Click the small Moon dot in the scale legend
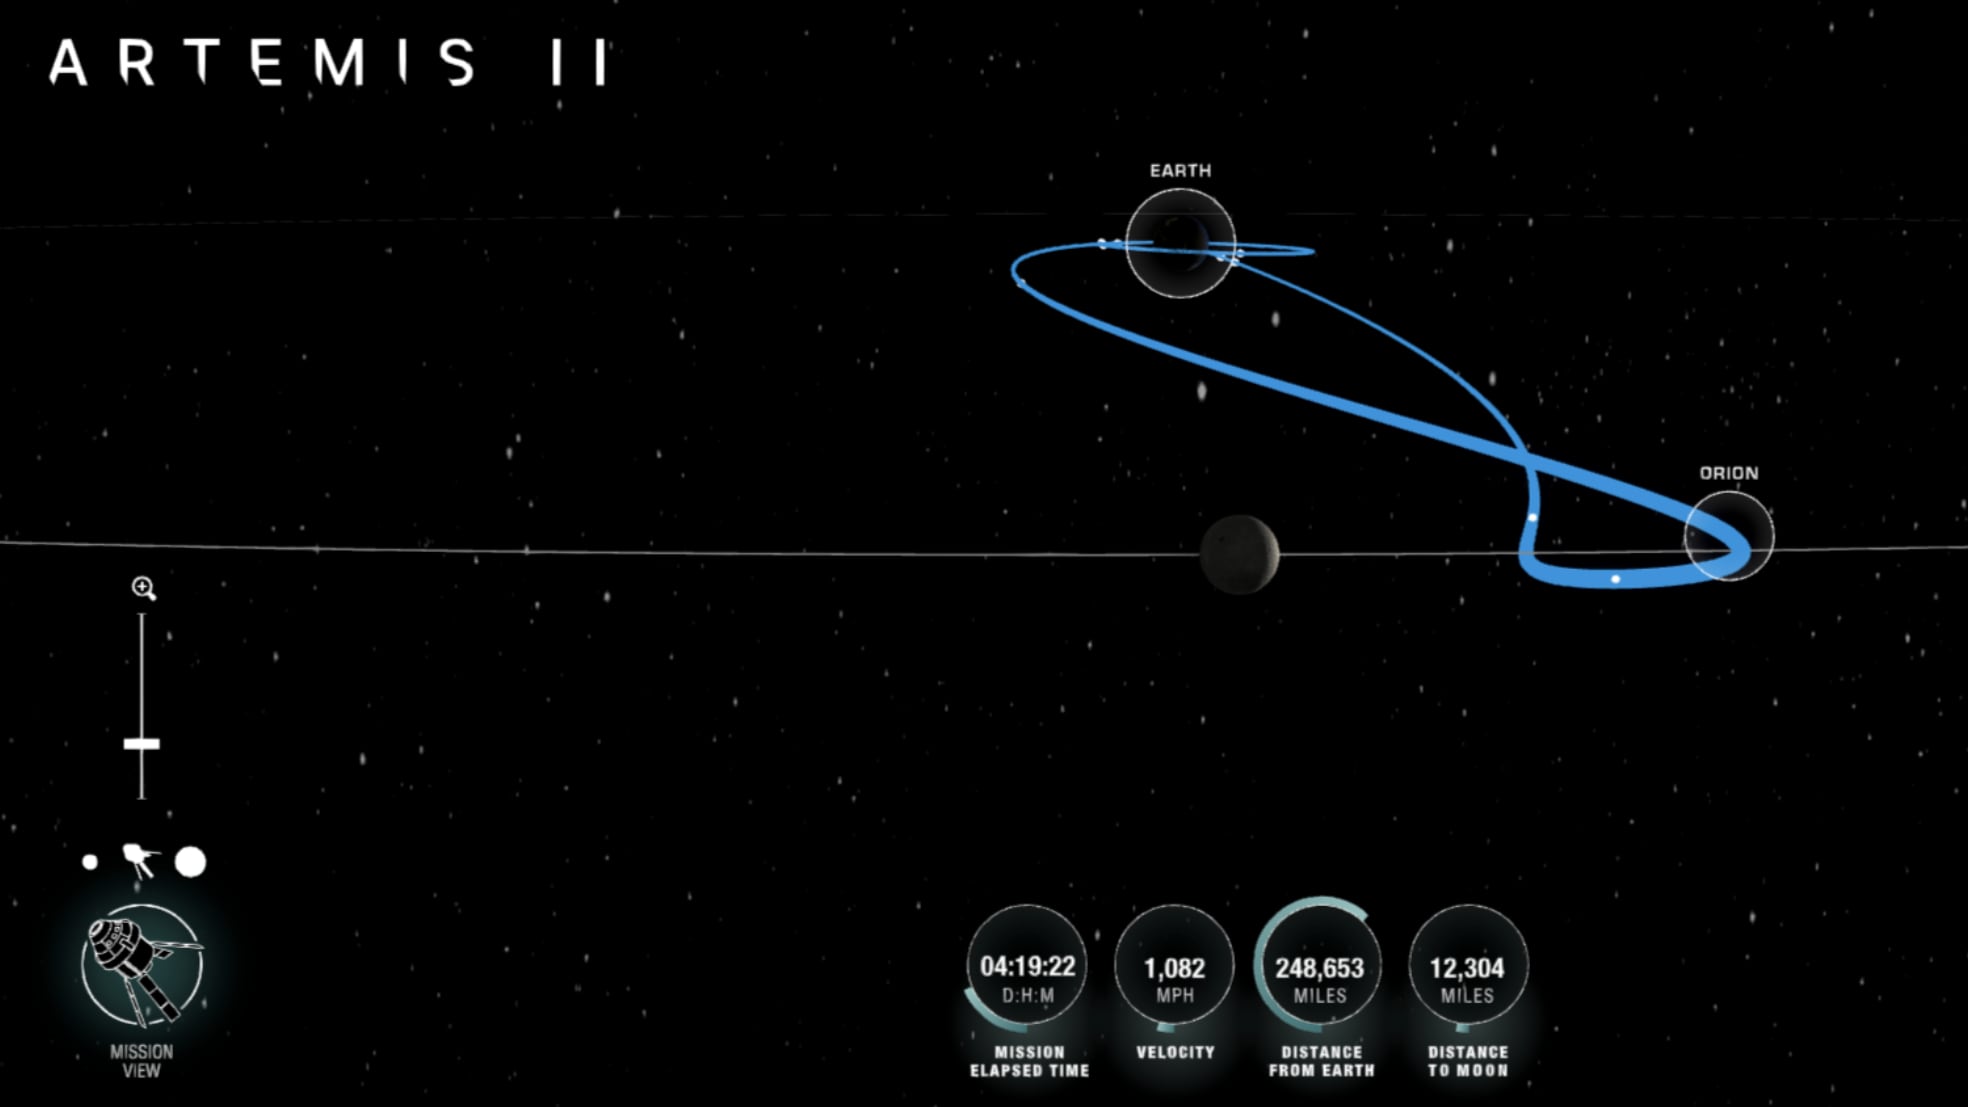Image resolution: width=1968 pixels, height=1107 pixels. pyautogui.click(x=88, y=862)
